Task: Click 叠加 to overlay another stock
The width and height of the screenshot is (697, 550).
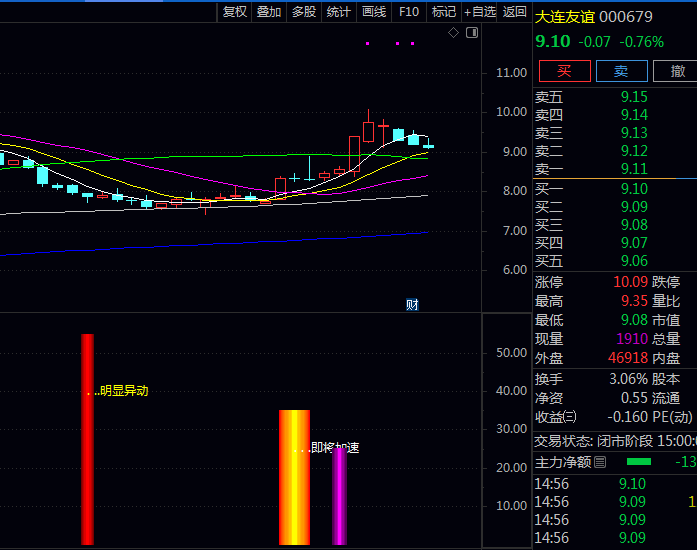Action: [x=268, y=12]
